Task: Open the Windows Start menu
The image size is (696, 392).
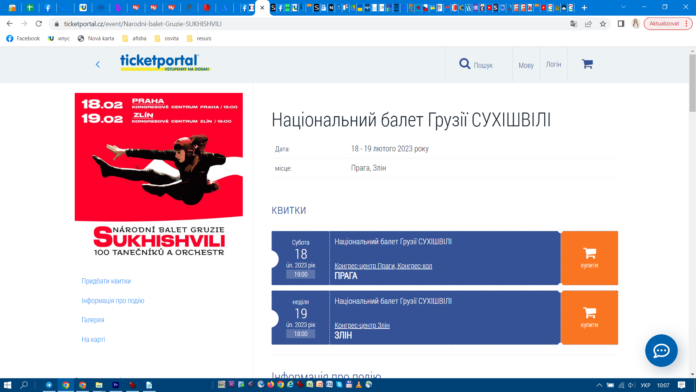Action: pos(7,385)
